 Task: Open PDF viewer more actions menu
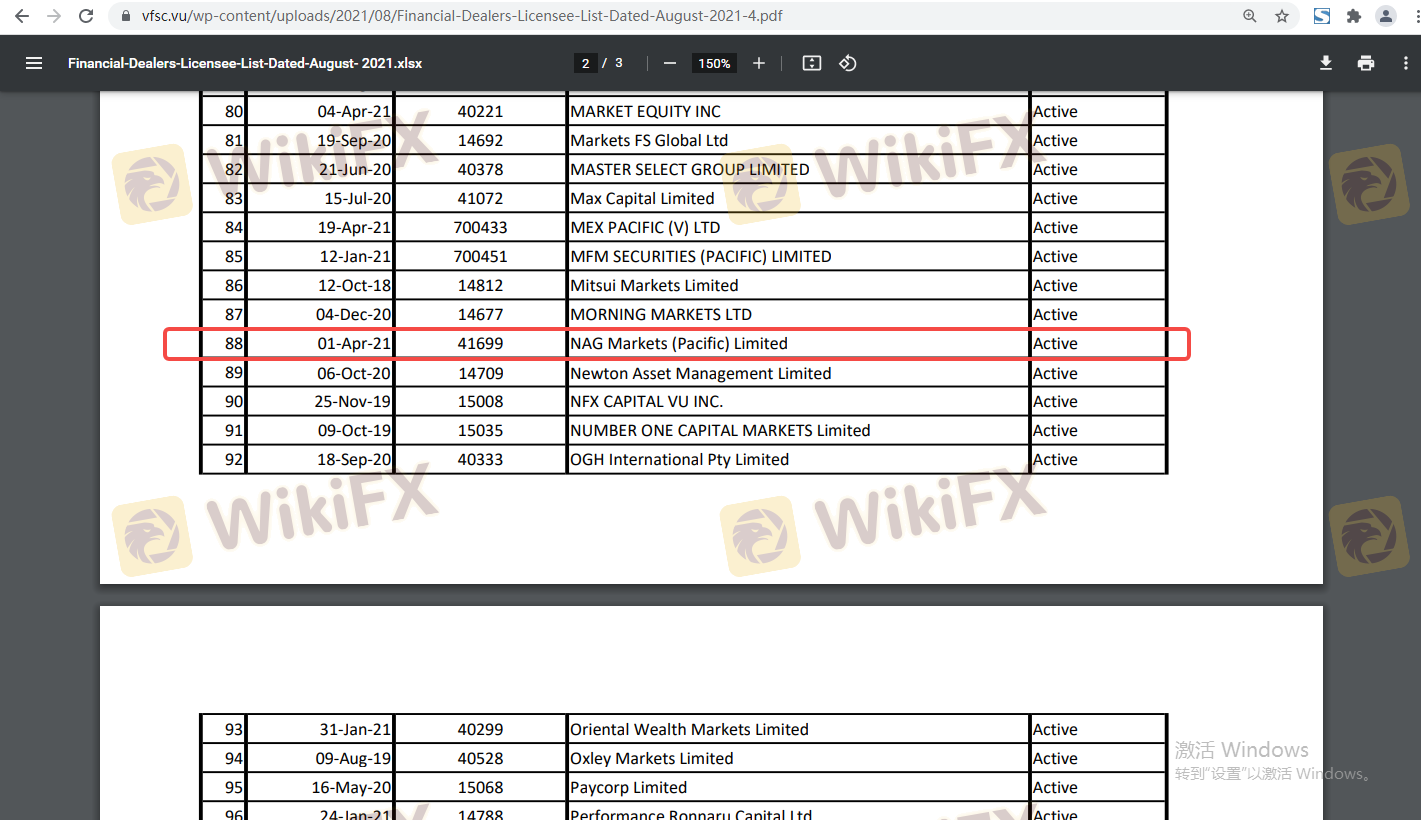click(x=1406, y=63)
